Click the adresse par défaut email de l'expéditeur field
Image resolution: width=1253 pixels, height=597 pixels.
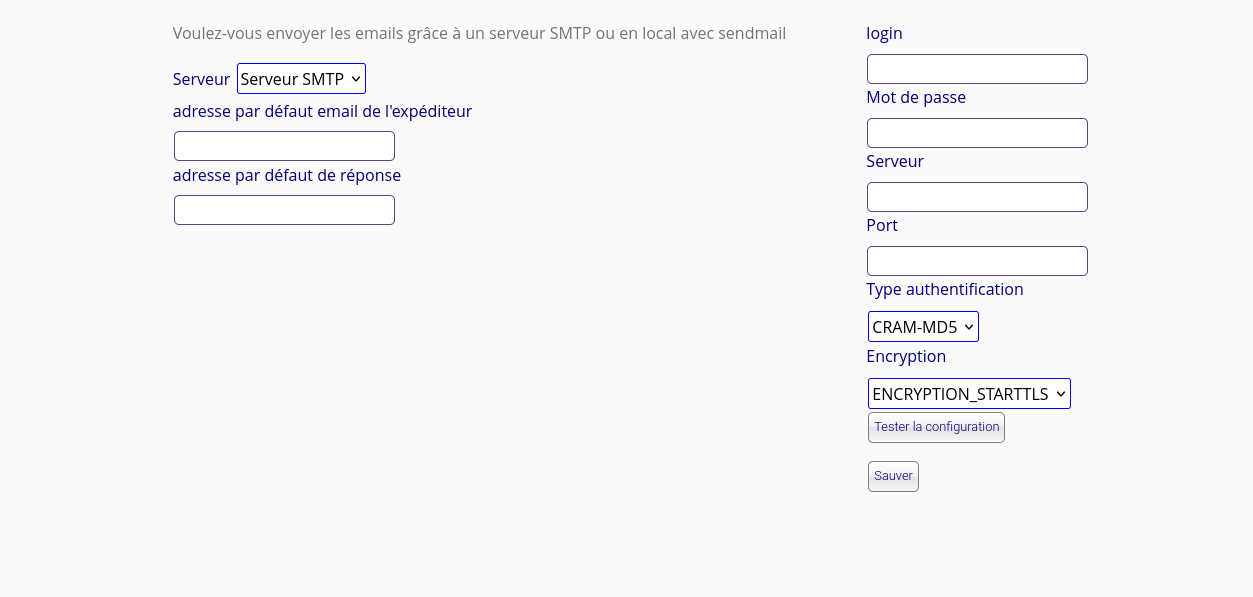284,145
